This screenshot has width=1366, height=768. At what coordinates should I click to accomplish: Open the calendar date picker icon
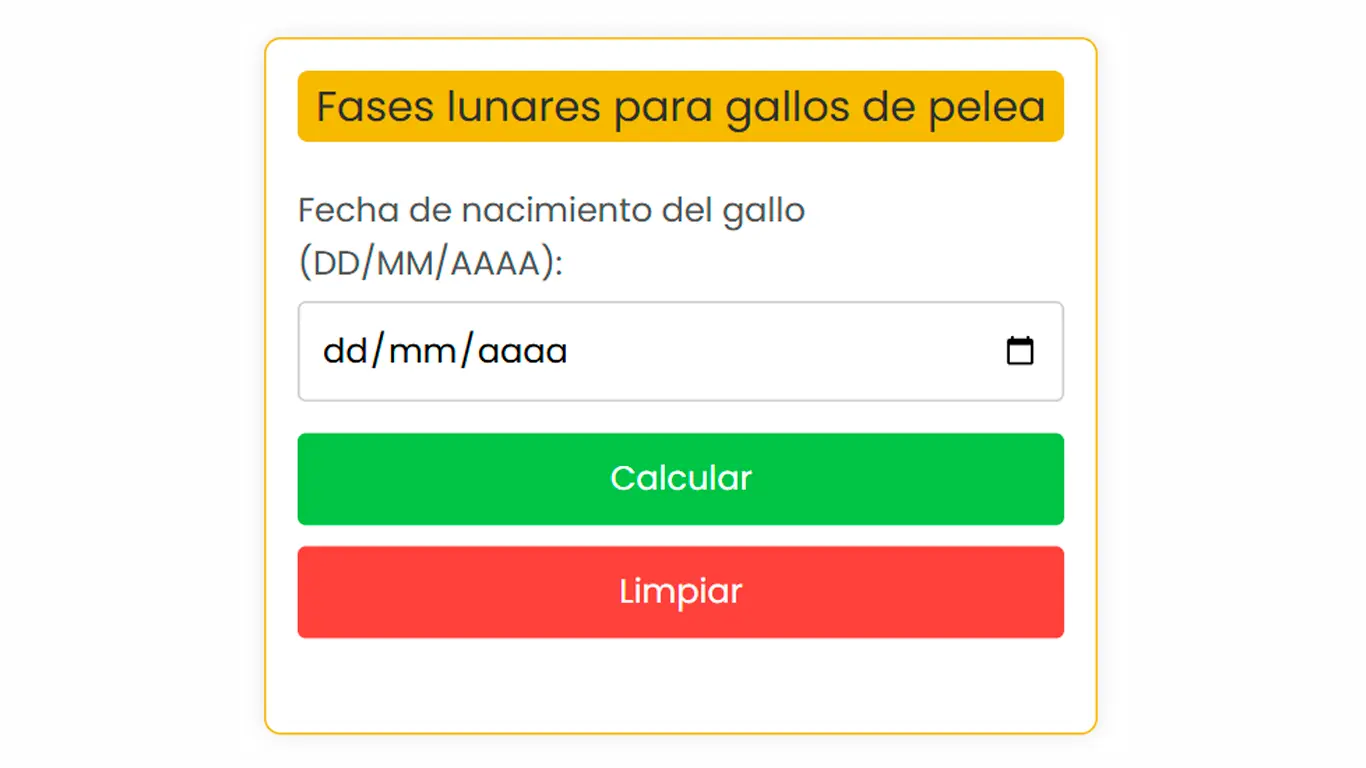[x=1019, y=351]
